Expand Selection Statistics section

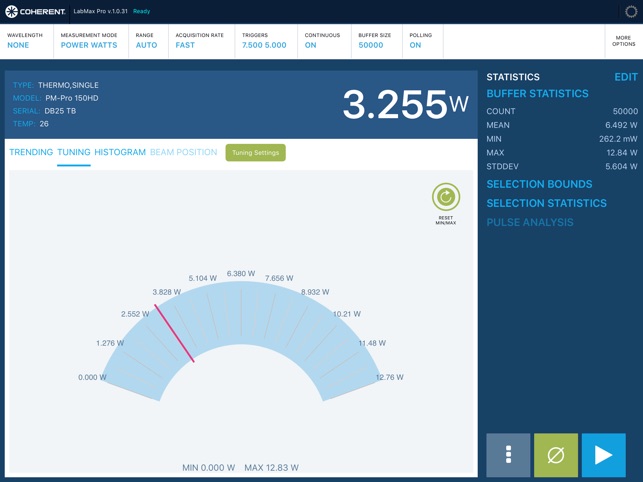[547, 203]
